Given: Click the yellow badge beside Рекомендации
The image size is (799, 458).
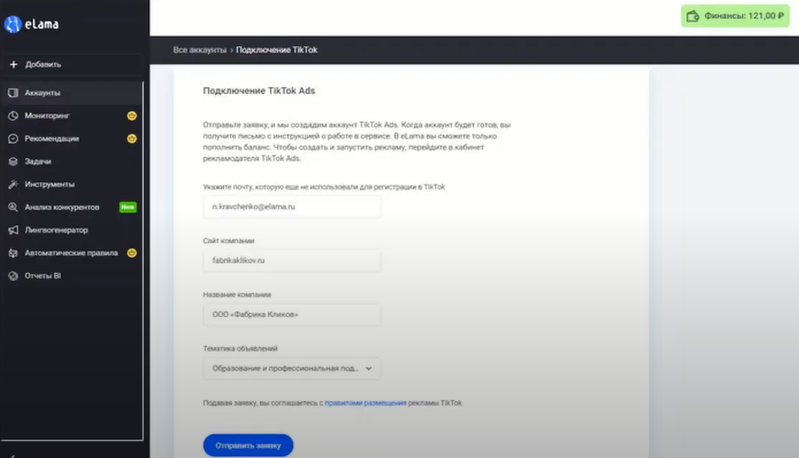Looking at the screenshot, I should tap(131, 139).
